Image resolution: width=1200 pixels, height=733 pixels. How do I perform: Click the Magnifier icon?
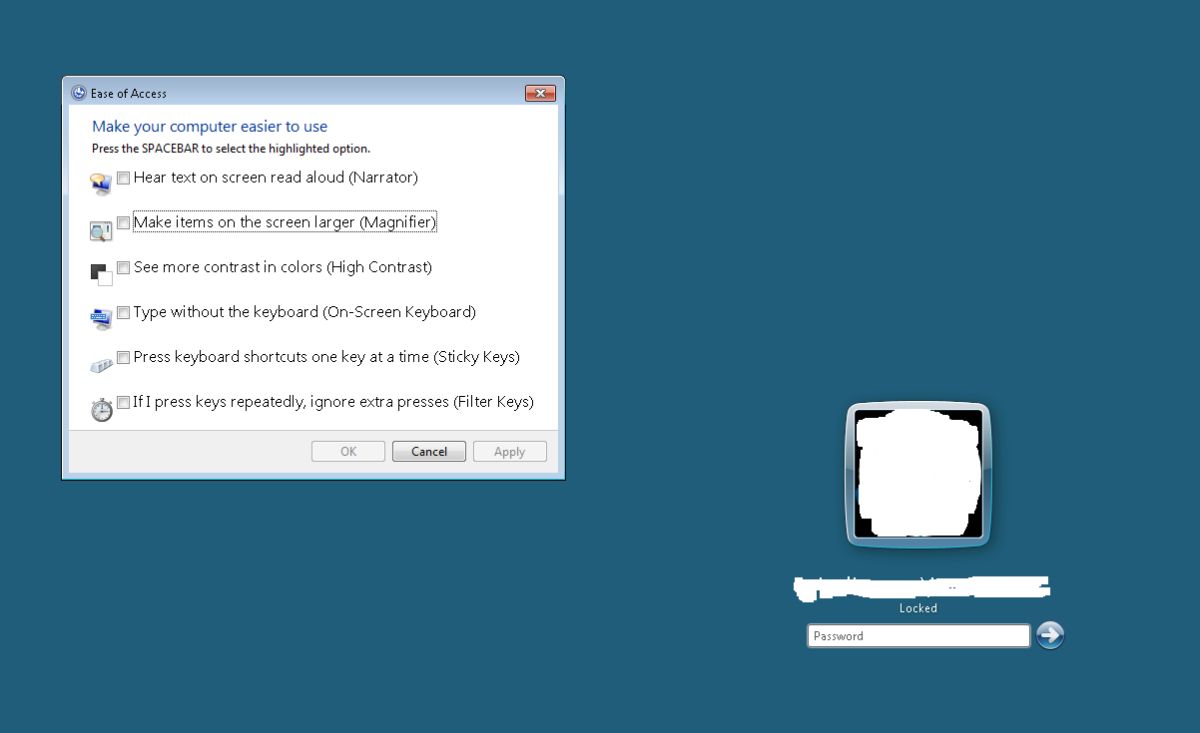101,231
